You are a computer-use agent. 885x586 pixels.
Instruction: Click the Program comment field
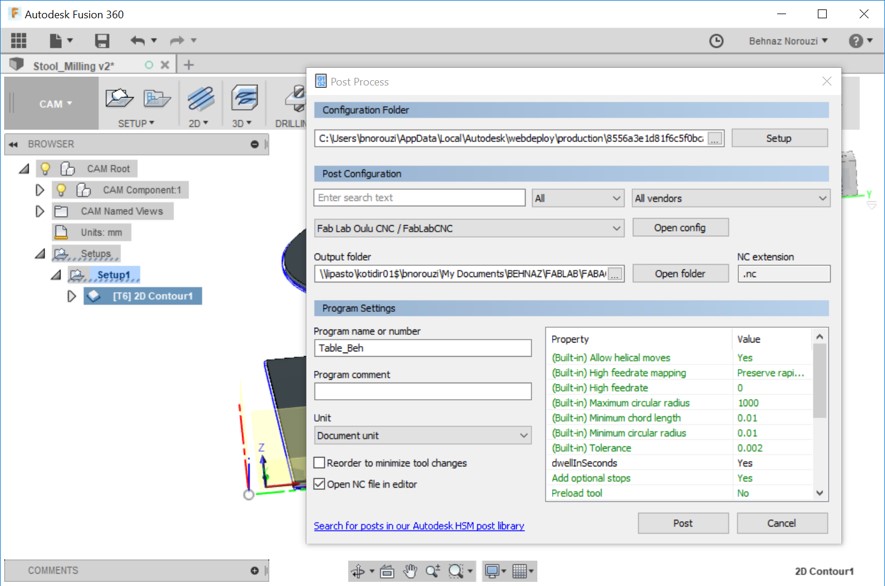(x=422, y=391)
